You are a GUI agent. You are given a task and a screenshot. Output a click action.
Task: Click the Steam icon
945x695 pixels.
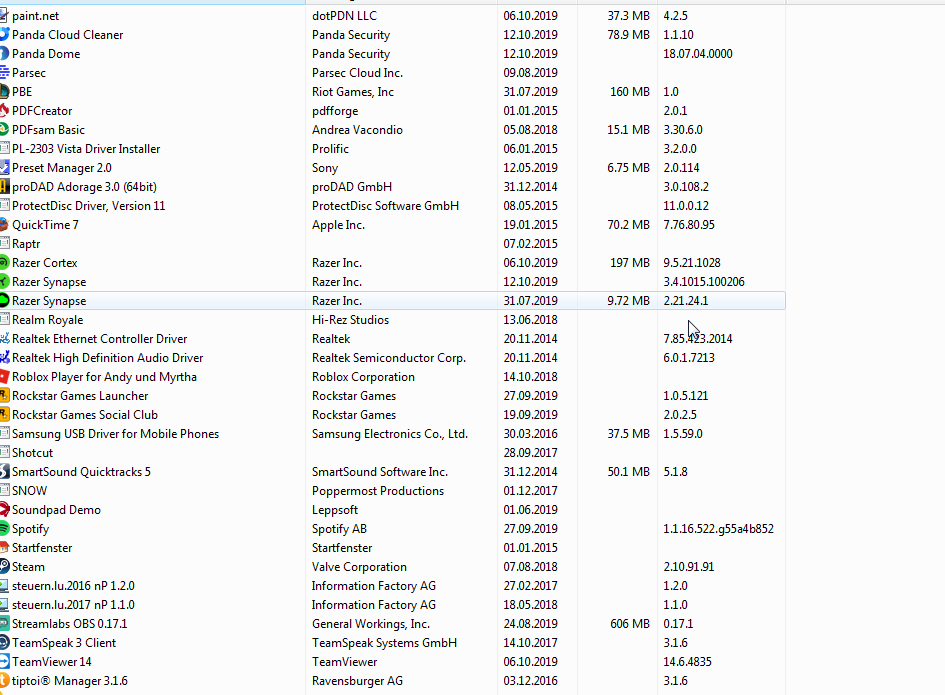[4, 566]
